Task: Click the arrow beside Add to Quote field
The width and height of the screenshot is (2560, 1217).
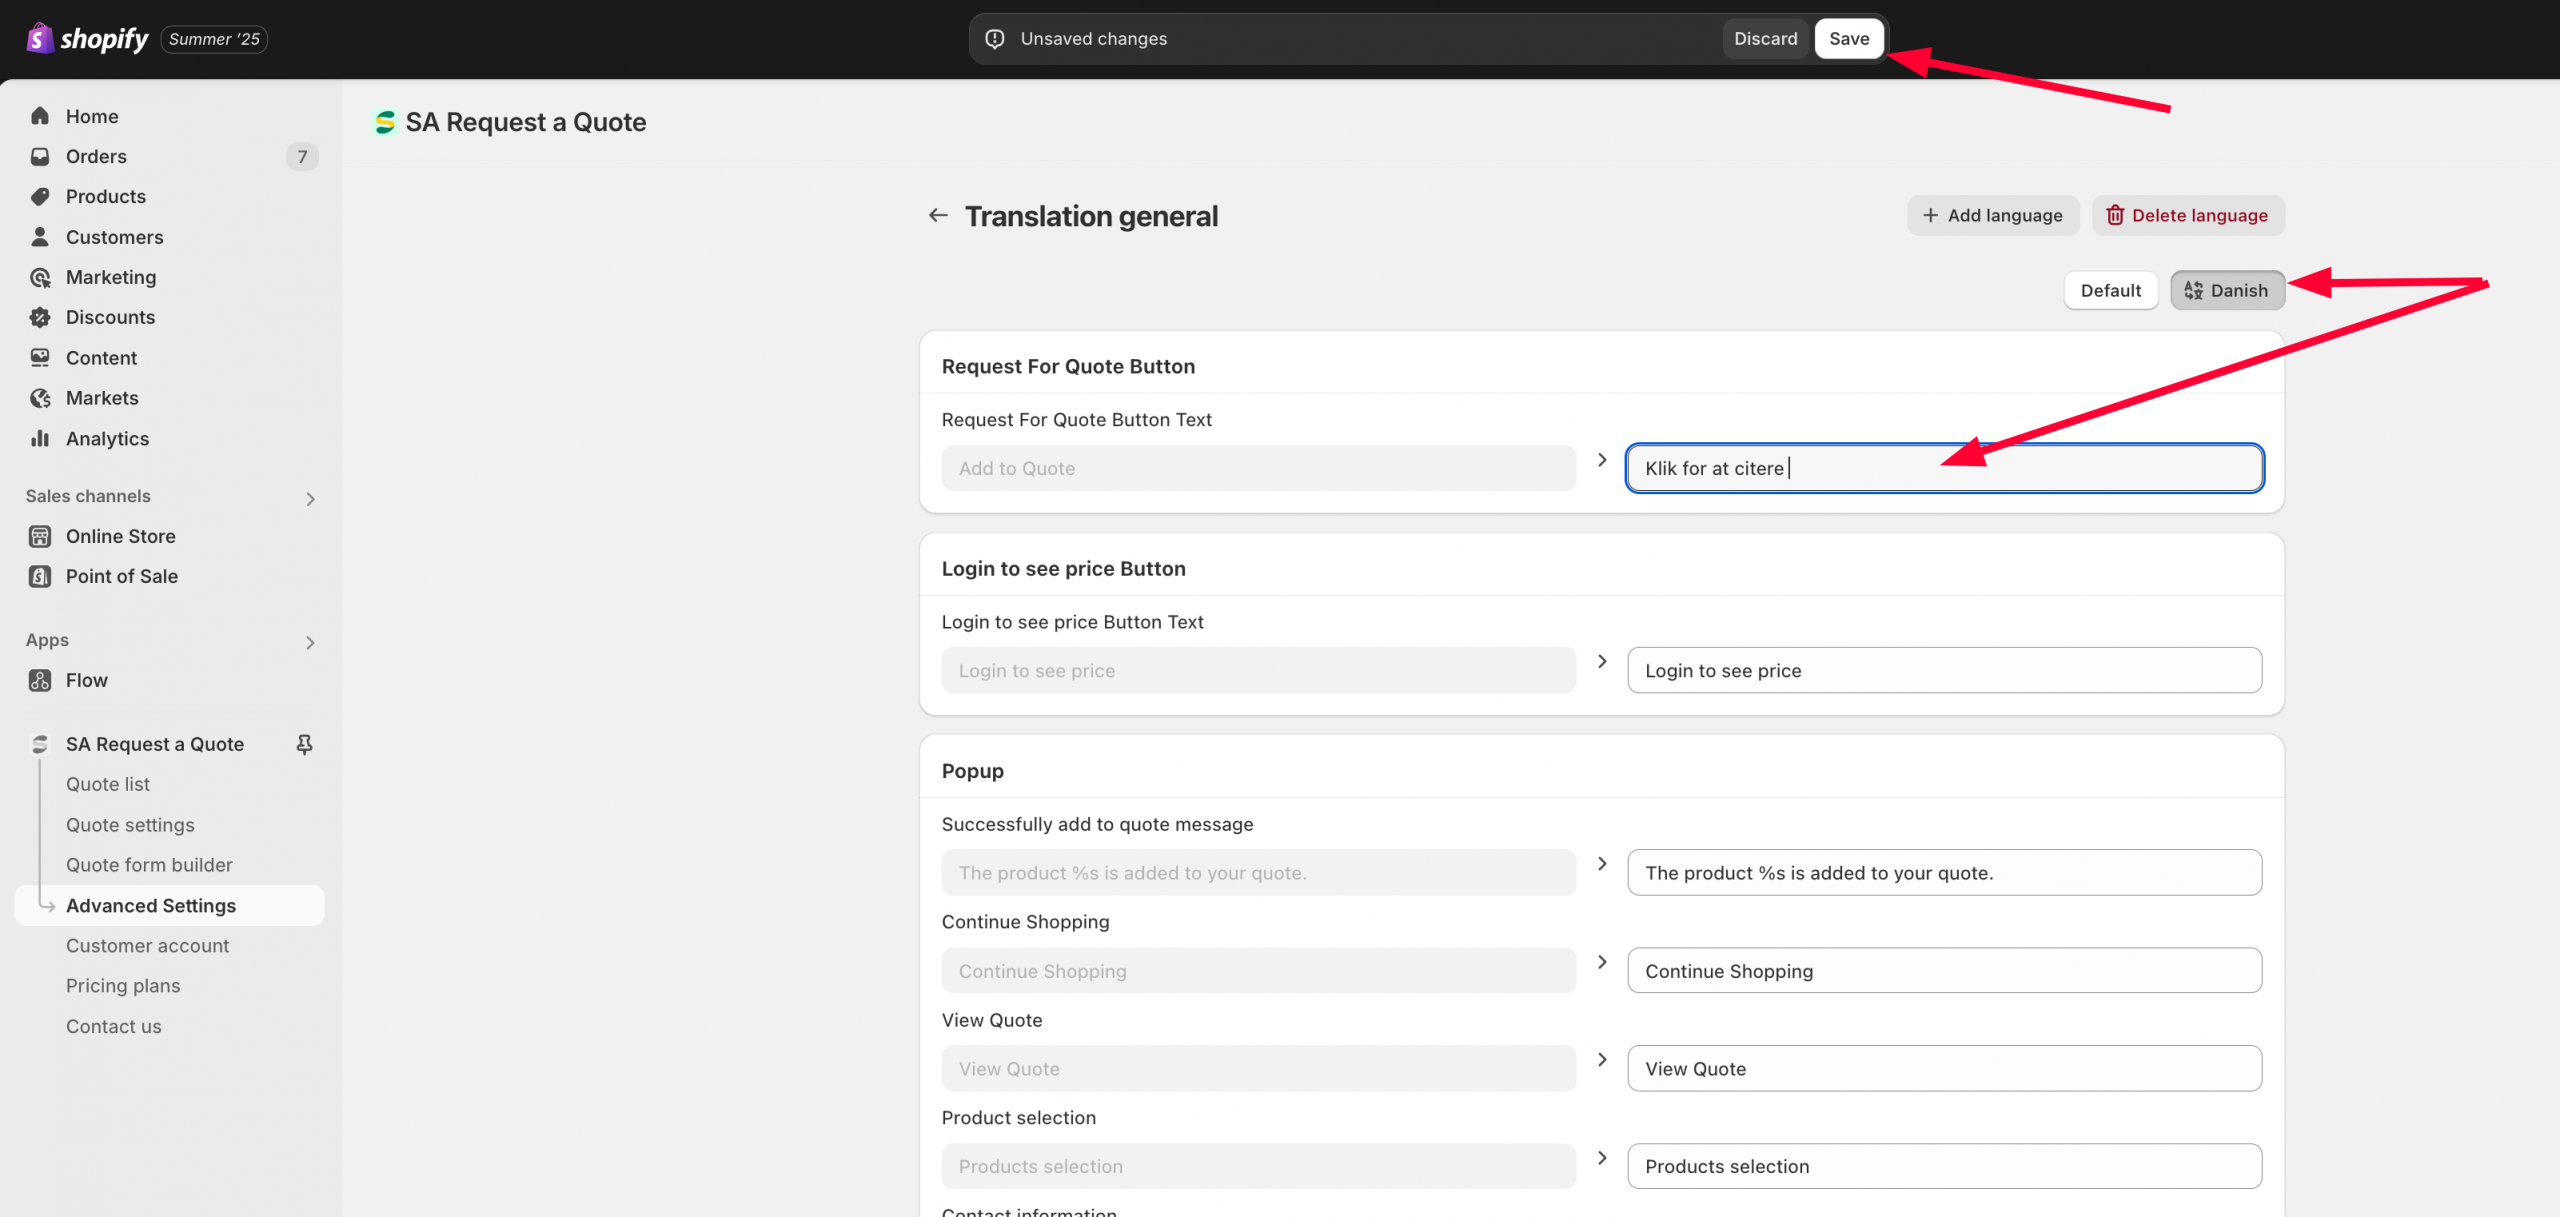Action: click(1602, 460)
